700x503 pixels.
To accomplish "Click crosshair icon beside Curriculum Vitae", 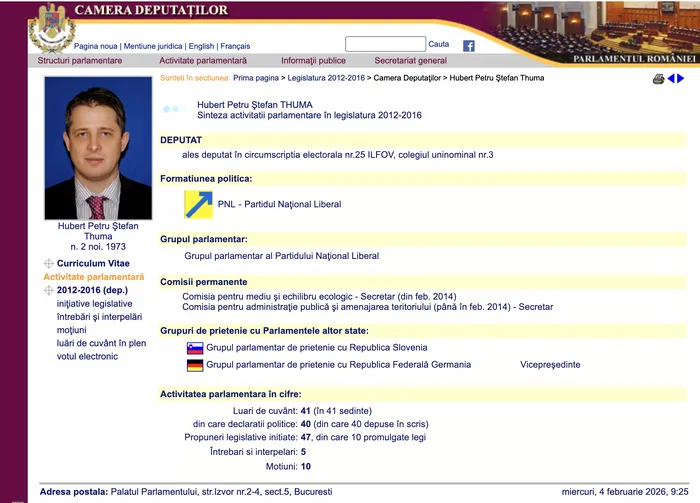I will [48, 263].
